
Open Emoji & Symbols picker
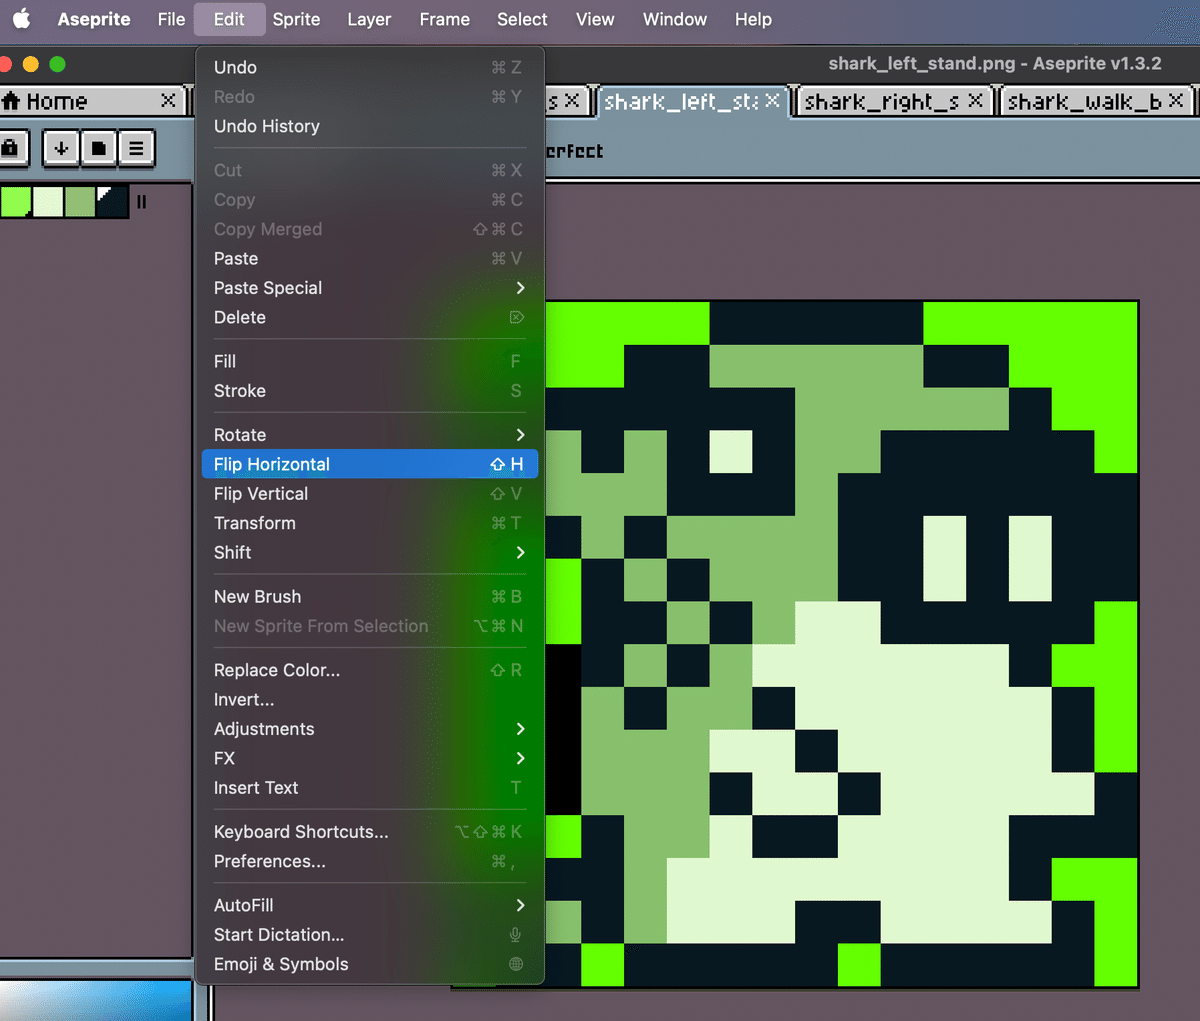[x=370, y=964]
